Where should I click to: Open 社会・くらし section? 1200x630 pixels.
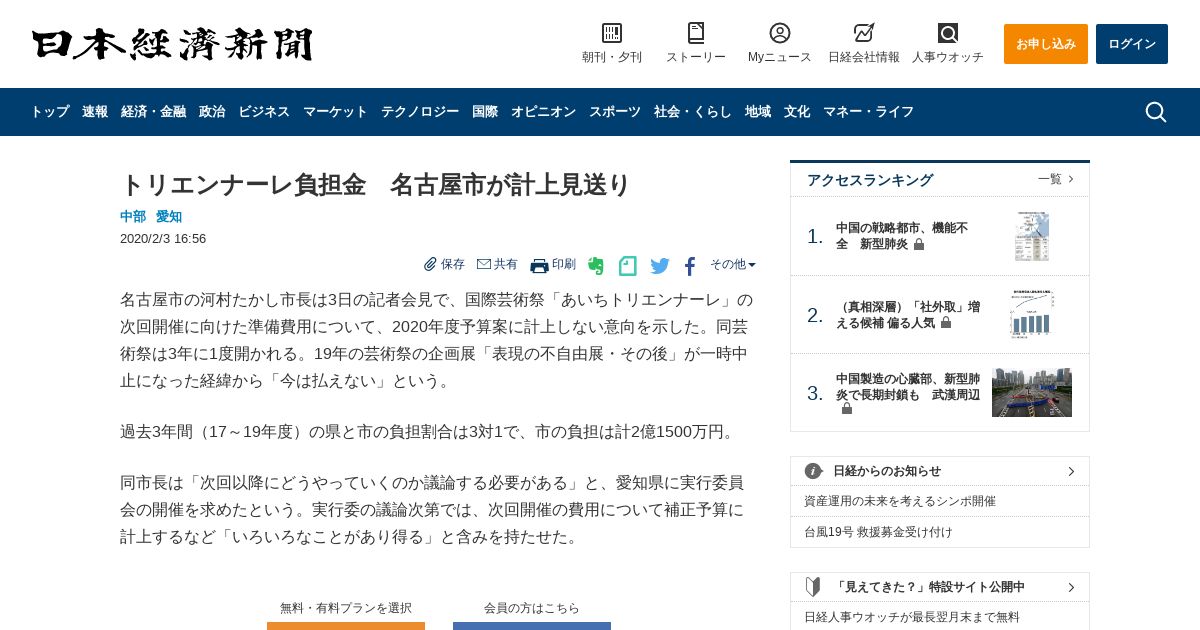coord(693,112)
